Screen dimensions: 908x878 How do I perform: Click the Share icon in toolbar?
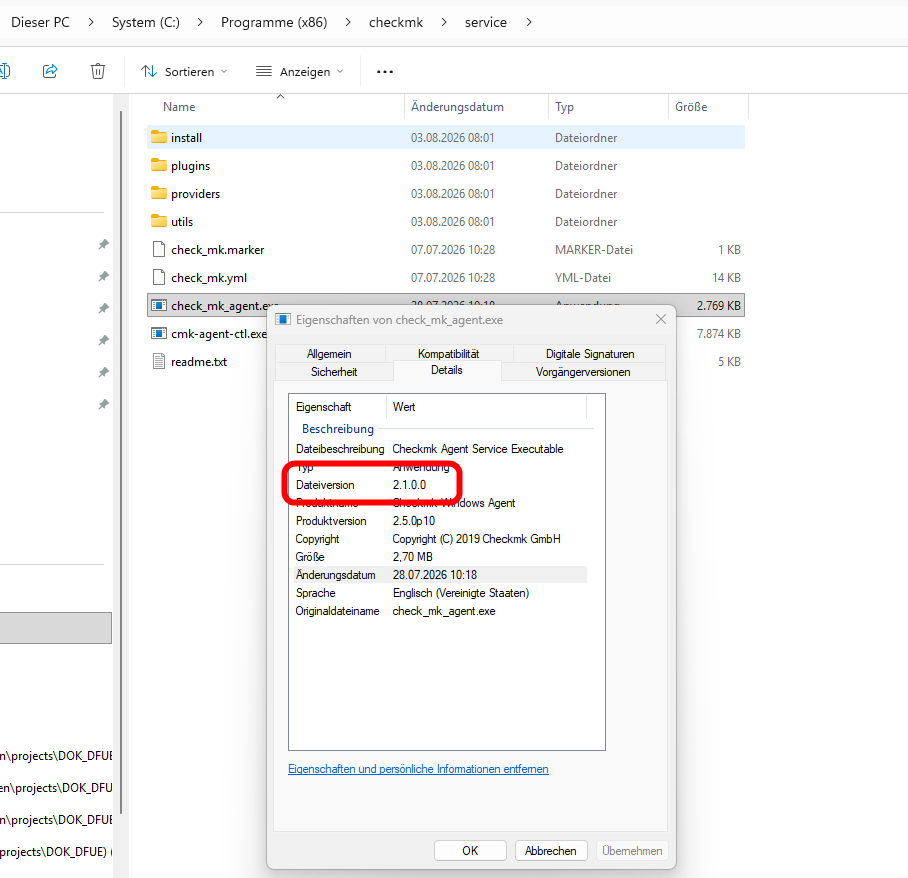point(50,71)
